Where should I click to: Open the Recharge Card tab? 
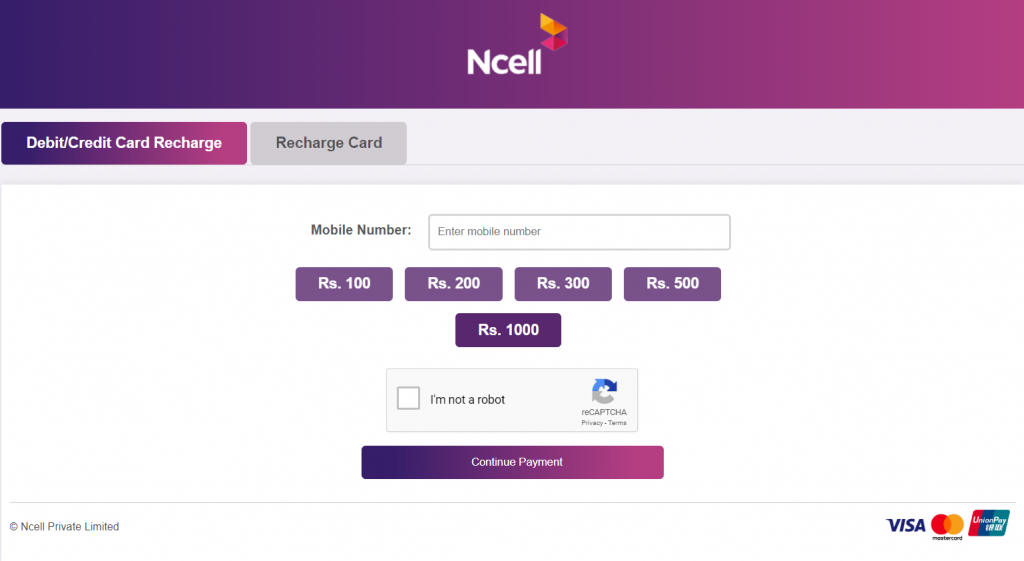[328, 143]
